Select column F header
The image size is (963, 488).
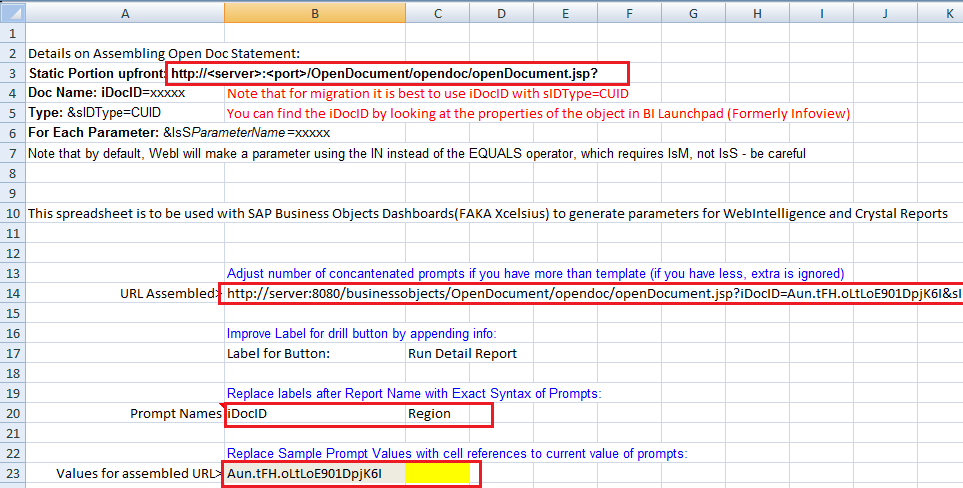point(629,13)
